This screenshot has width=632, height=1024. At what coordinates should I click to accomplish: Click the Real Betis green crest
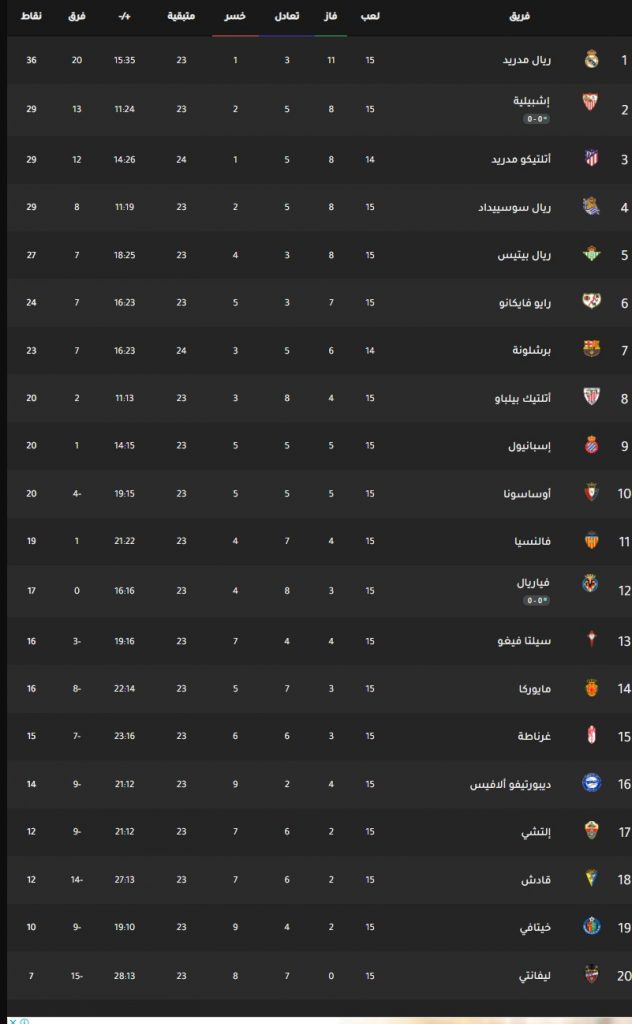coord(592,254)
